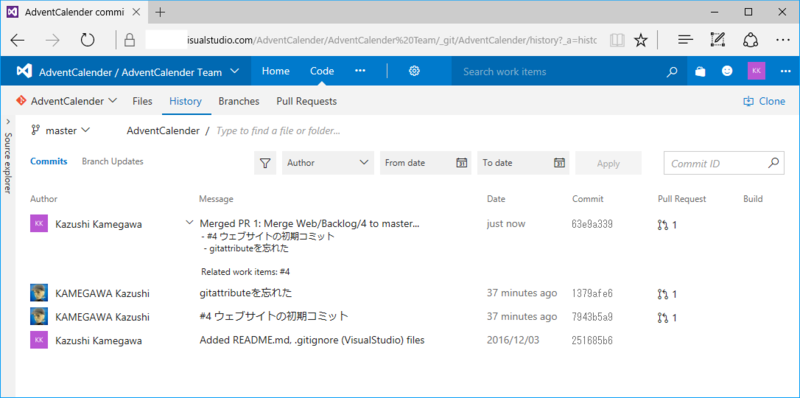This screenshot has height=398, width=800.
Task: Switch to the History tab
Action: [185, 101]
